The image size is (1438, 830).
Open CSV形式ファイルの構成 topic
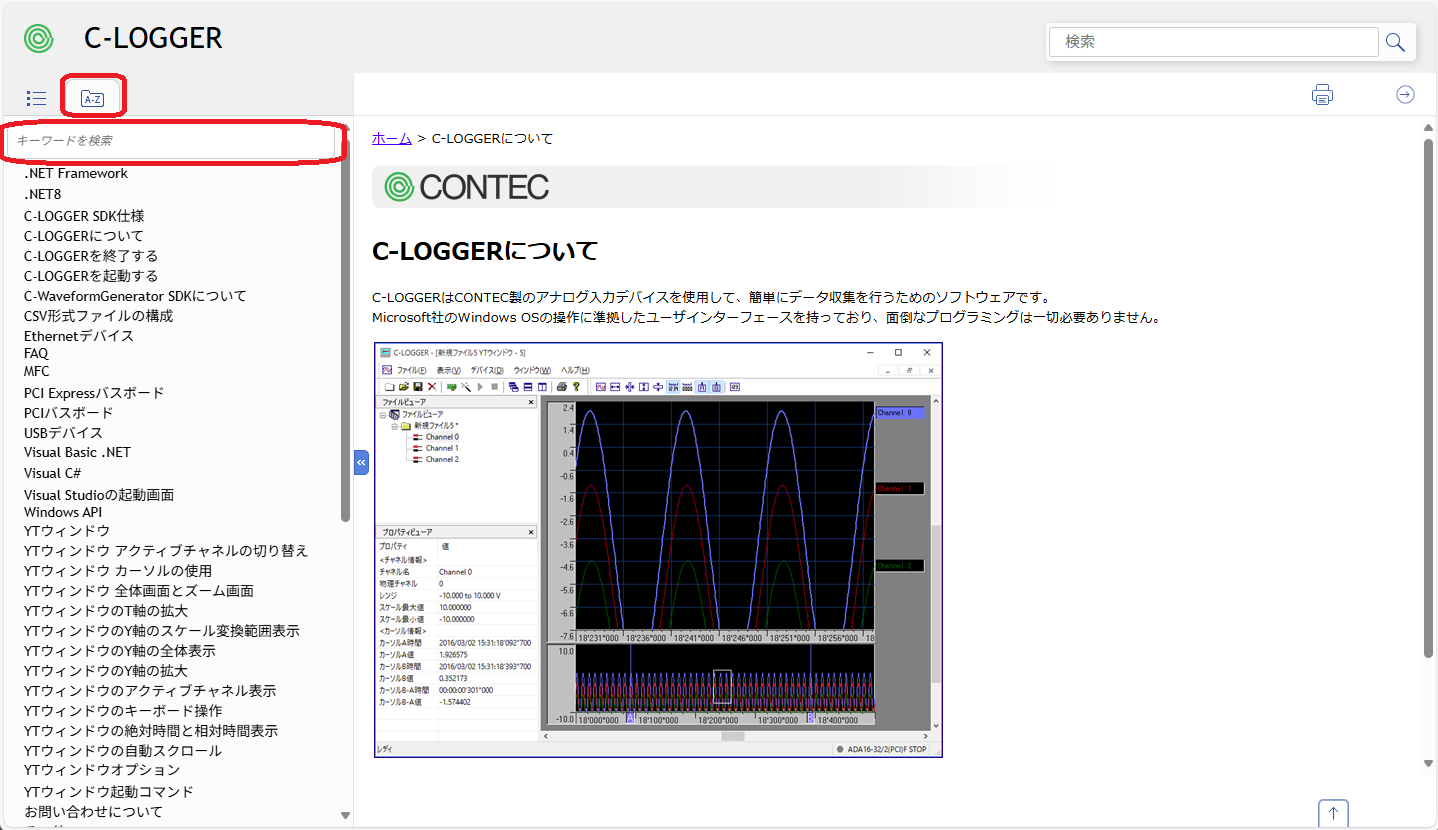(98, 316)
